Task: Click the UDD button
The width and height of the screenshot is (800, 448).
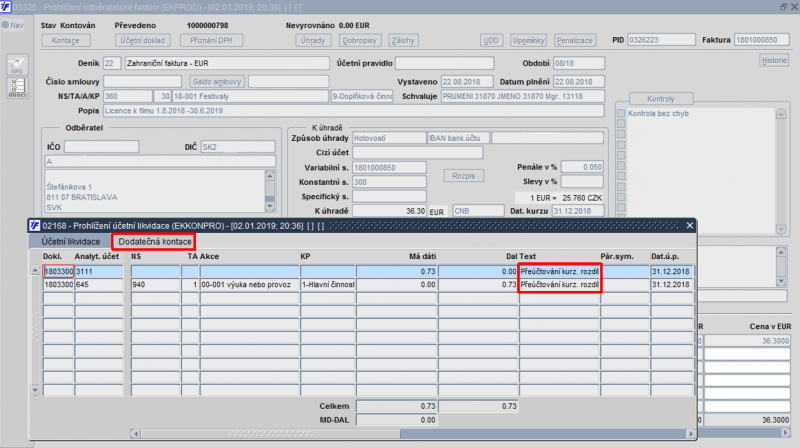Action: pyautogui.click(x=491, y=40)
